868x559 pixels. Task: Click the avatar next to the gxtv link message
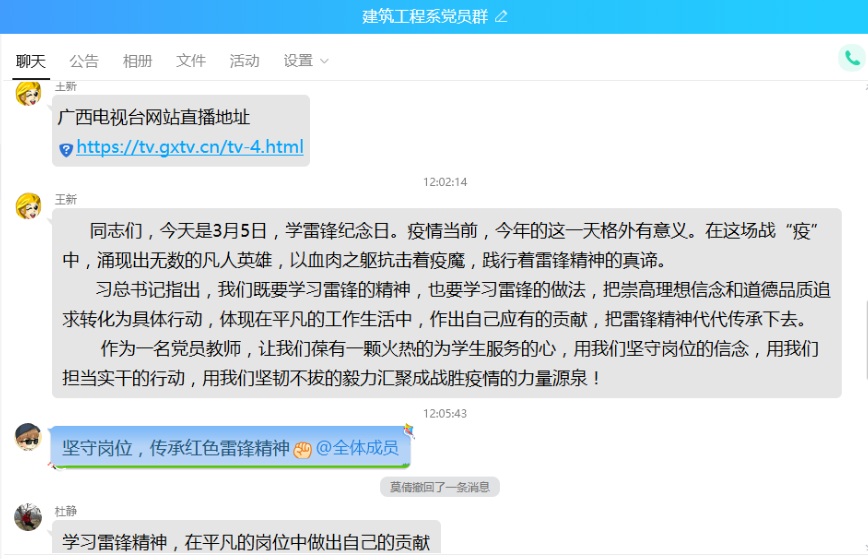tap(28, 93)
